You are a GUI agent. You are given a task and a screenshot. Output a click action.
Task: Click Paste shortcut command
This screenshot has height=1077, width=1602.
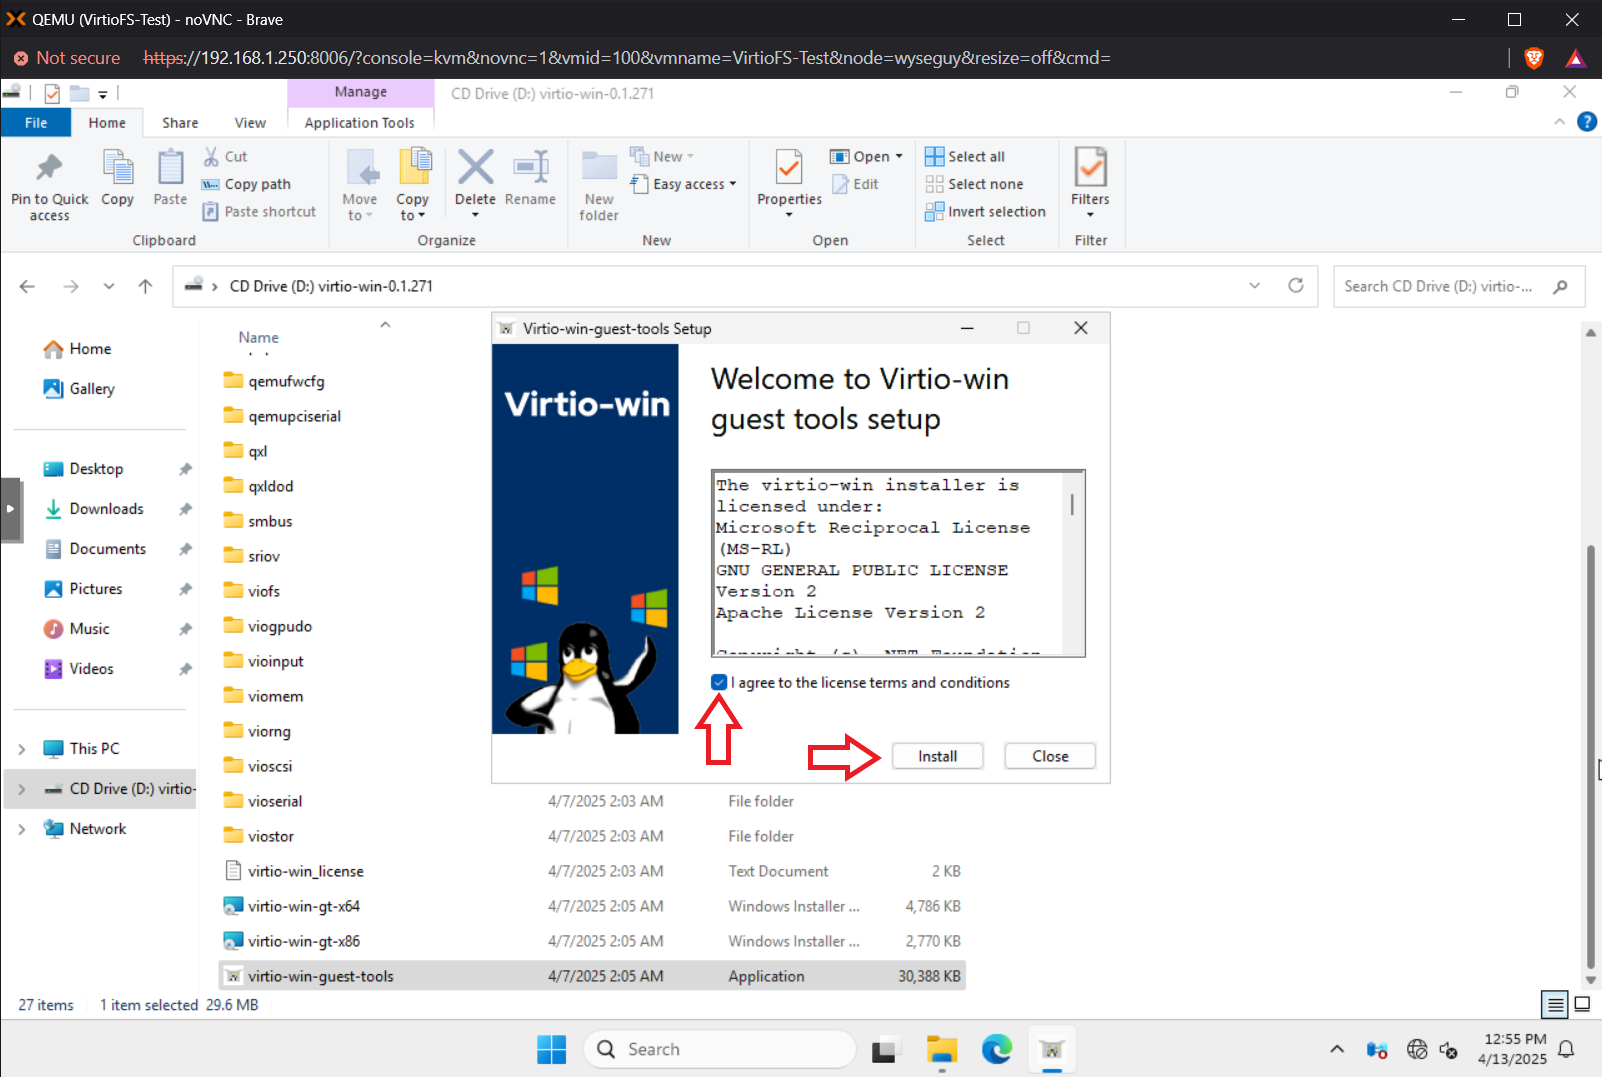(x=259, y=211)
